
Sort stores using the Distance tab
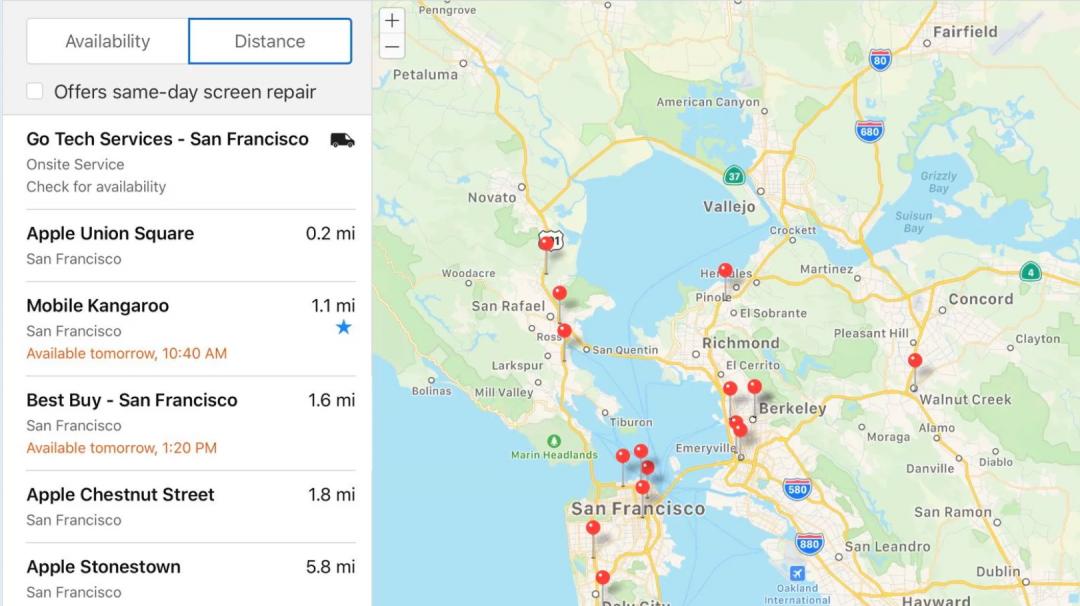(x=270, y=41)
